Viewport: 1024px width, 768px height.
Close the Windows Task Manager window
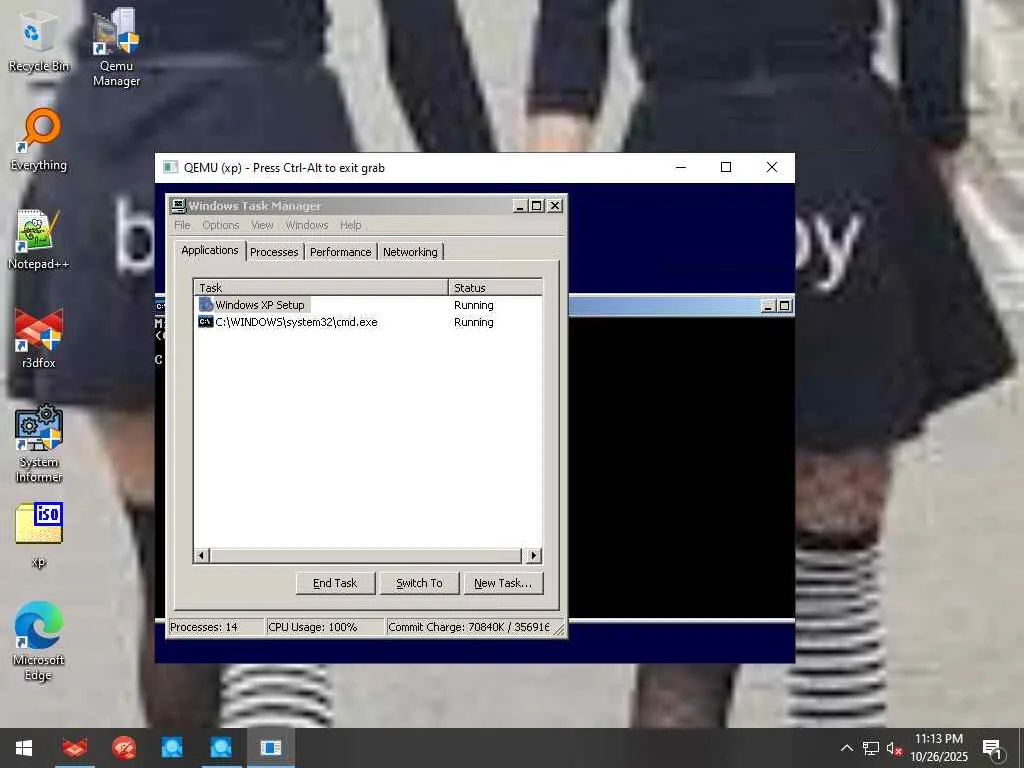554,206
